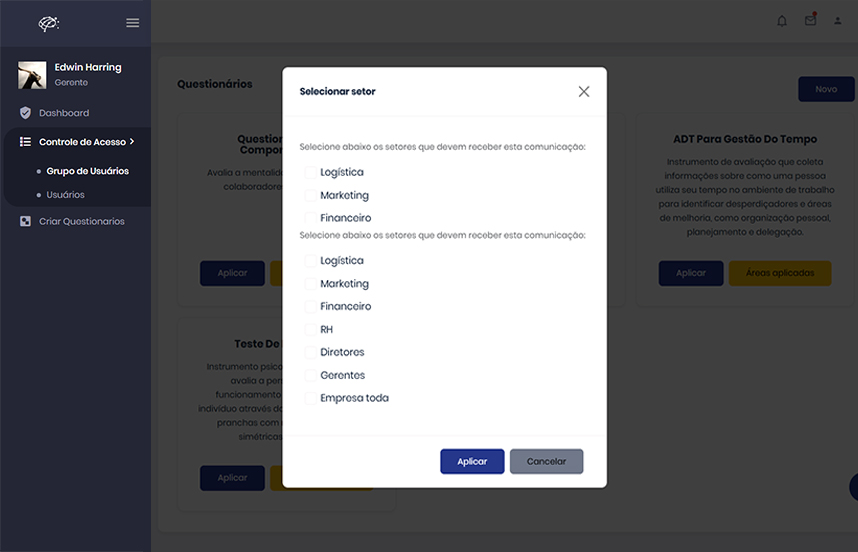This screenshot has height=552, width=858.
Task: Enable the Diretores checkbox
Action: pos(310,353)
